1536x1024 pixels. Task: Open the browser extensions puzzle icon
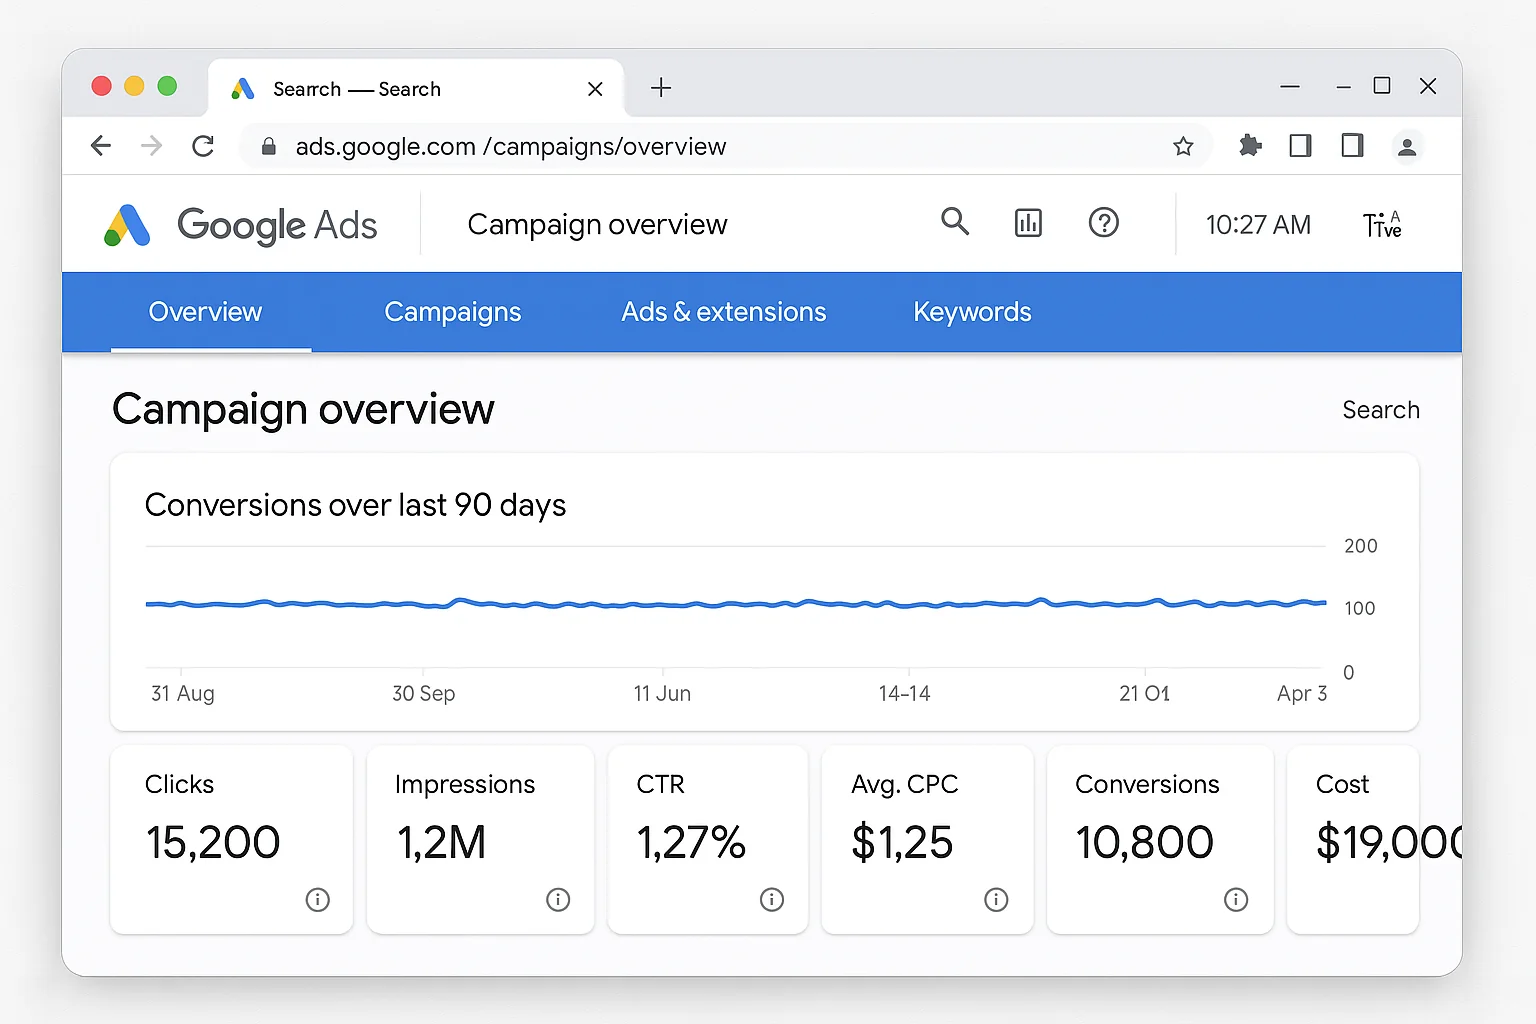(1249, 146)
